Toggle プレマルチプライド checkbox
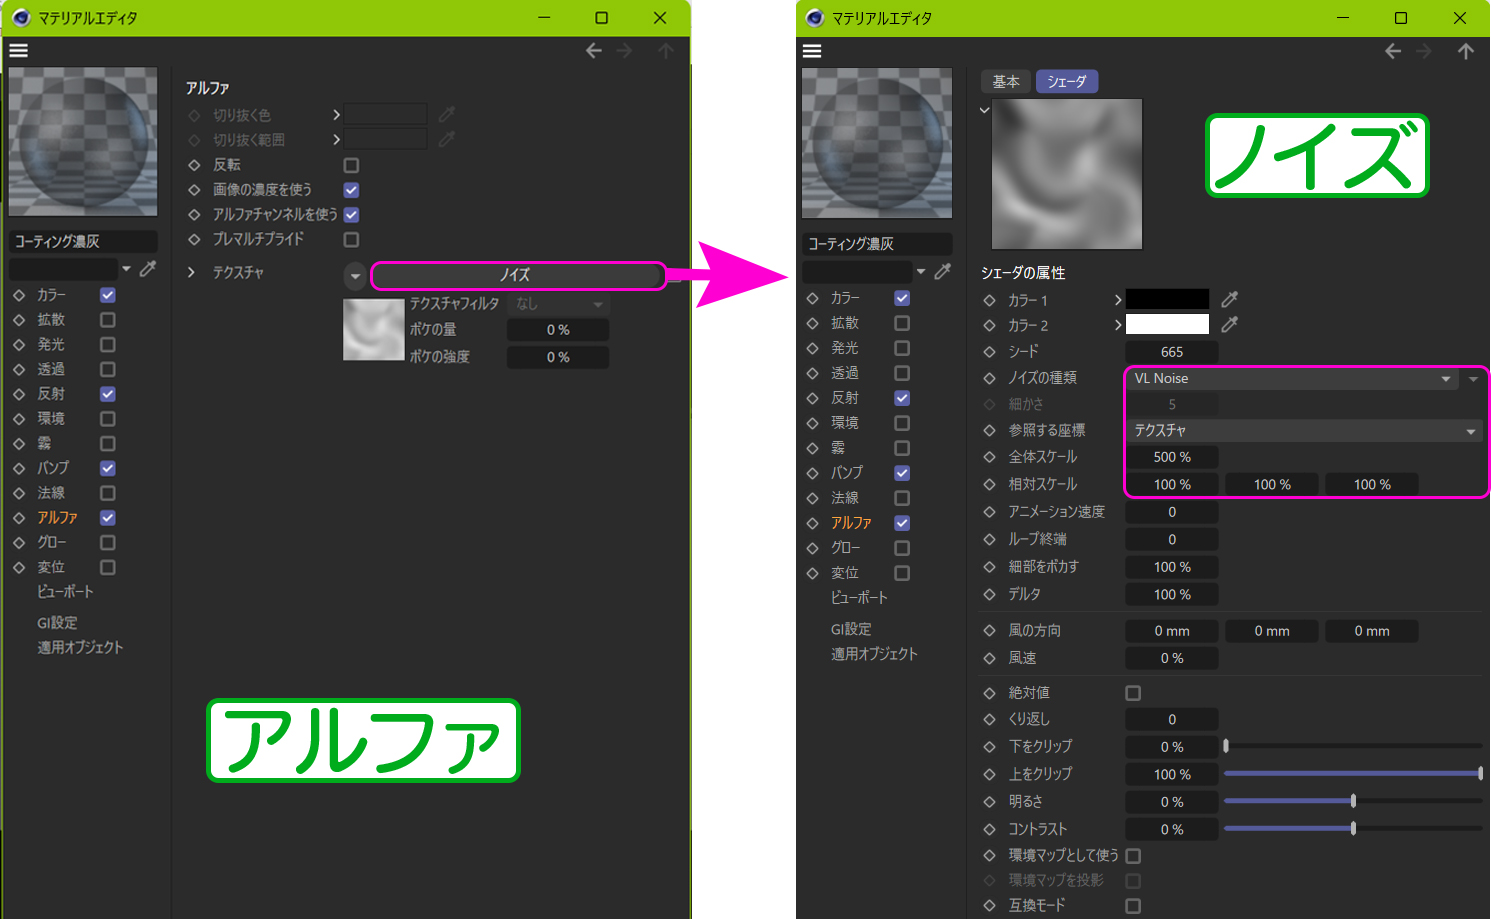This screenshot has width=1491, height=919. click(351, 240)
